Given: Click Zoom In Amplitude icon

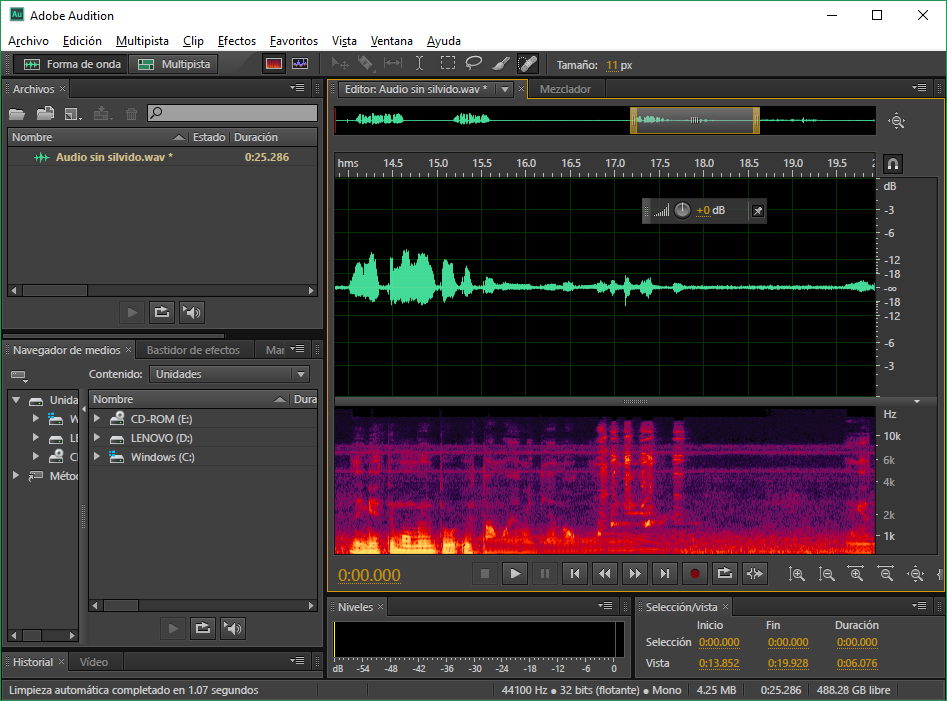Looking at the screenshot, I should click(797, 574).
